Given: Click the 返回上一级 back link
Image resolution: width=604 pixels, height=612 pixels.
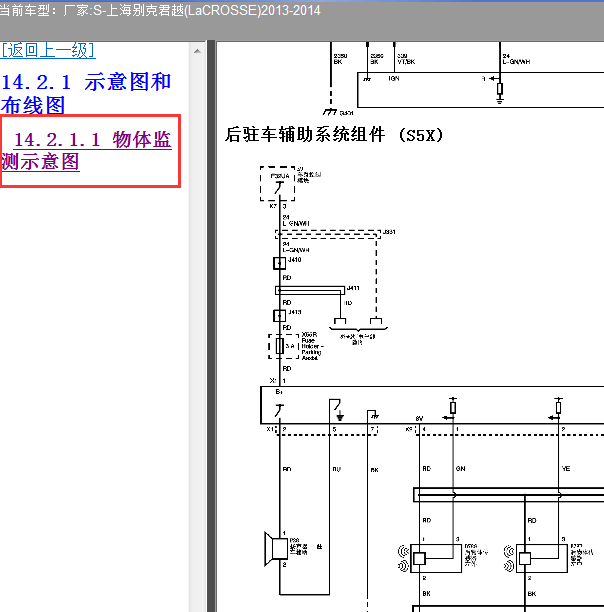Looking at the screenshot, I should (x=48, y=50).
